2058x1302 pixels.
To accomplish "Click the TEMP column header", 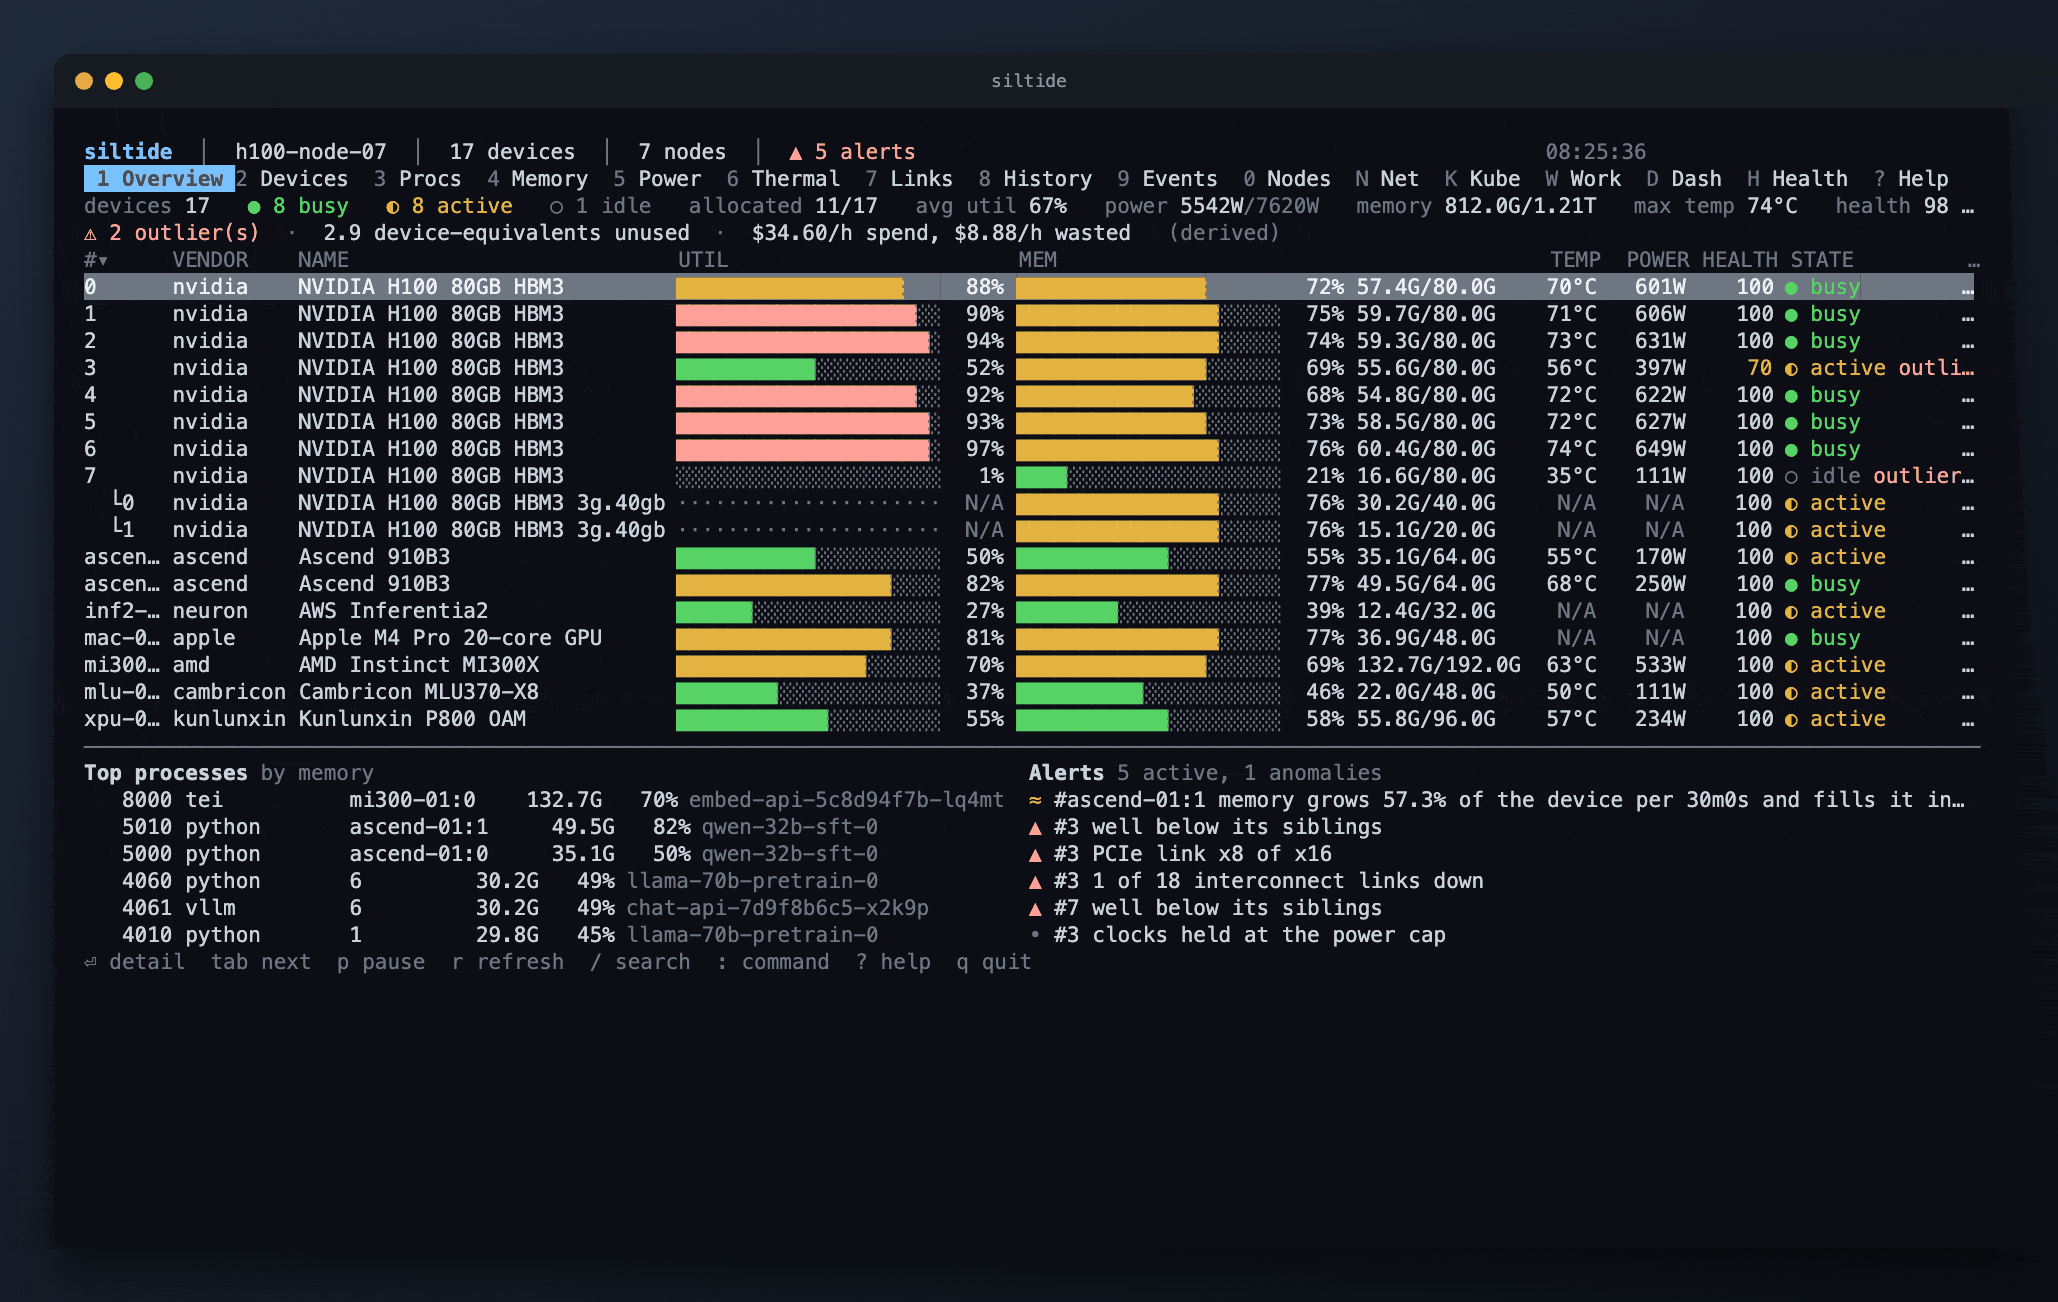I will click(1575, 260).
